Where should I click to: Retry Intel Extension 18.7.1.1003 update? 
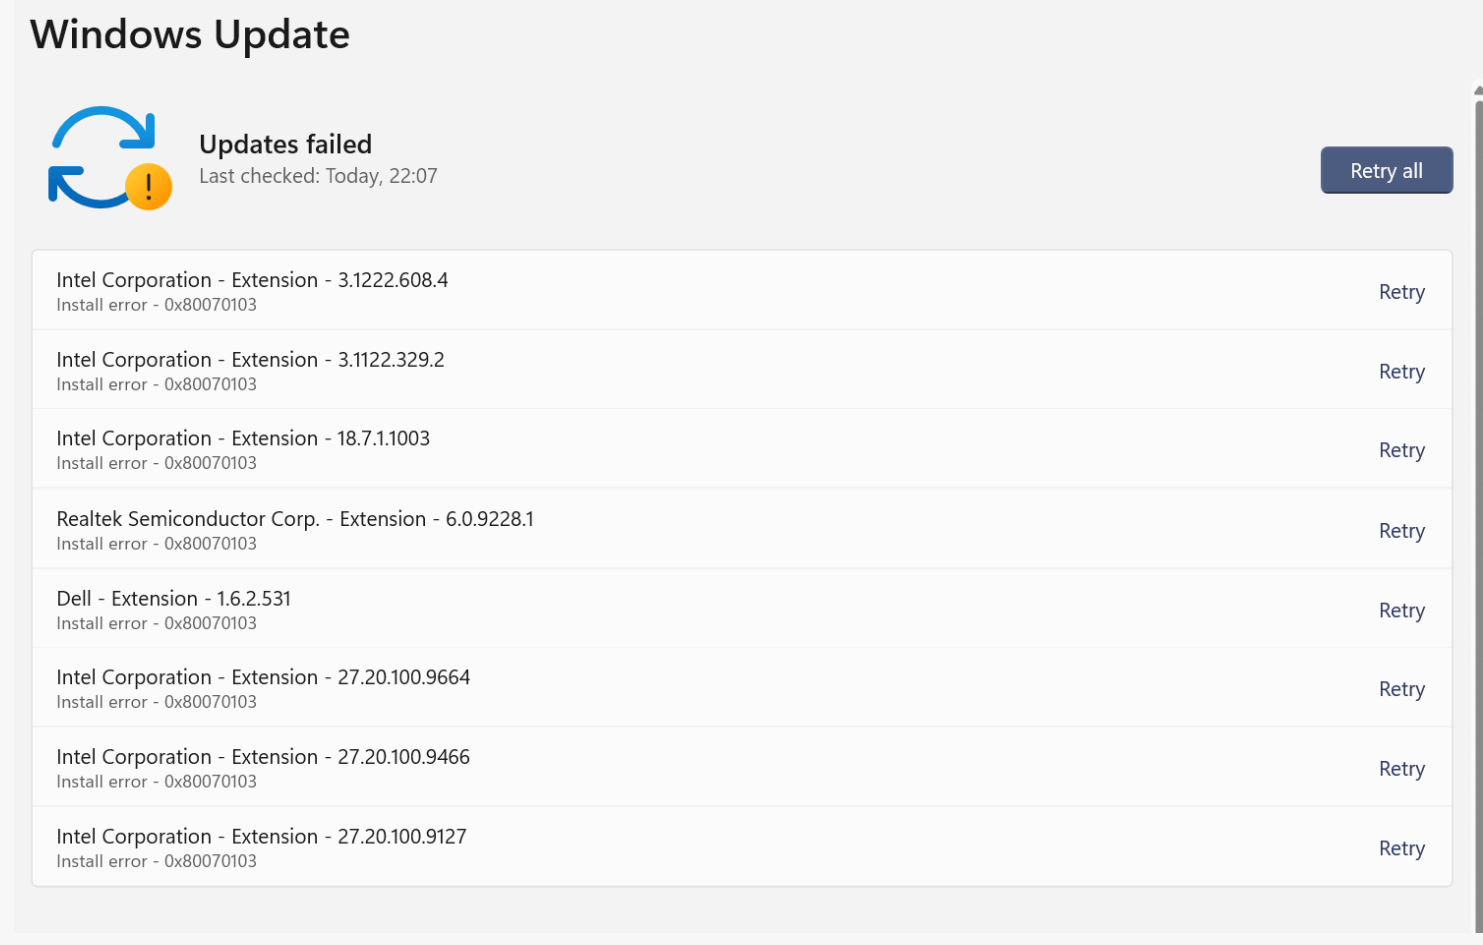pyautogui.click(x=1401, y=451)
